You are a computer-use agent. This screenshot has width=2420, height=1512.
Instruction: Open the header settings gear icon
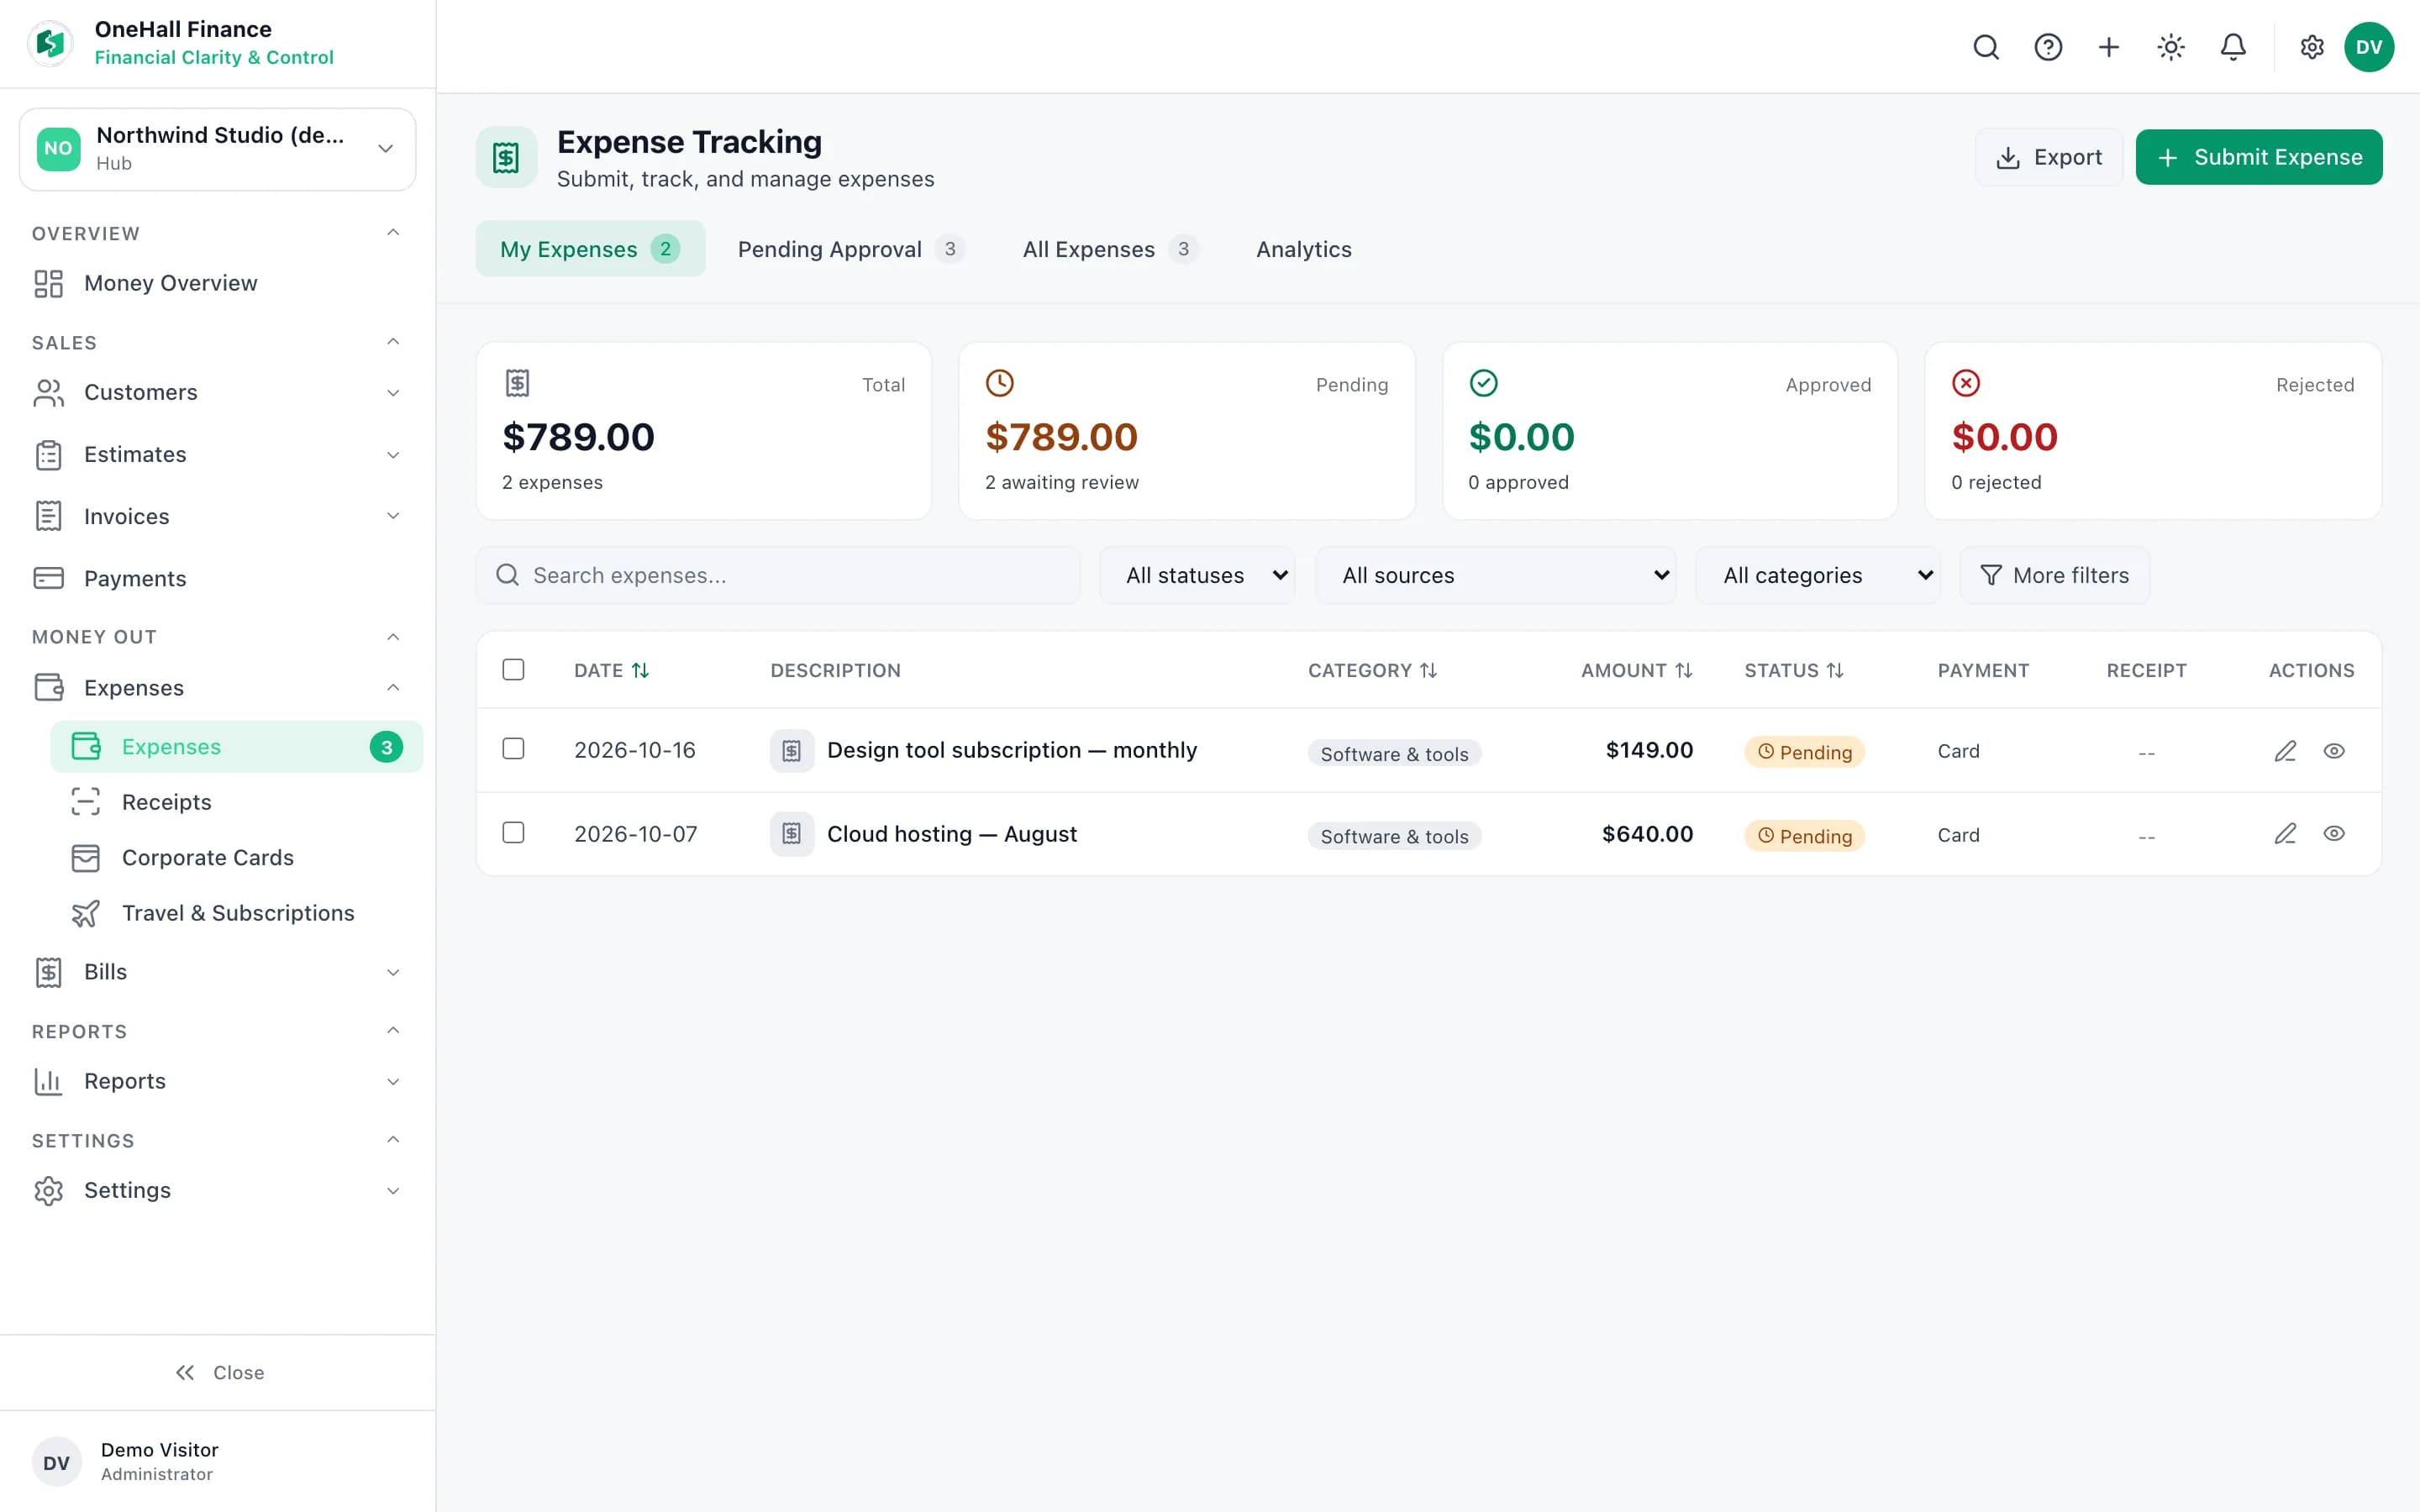pyautogui.click(x=2312, y=47)
